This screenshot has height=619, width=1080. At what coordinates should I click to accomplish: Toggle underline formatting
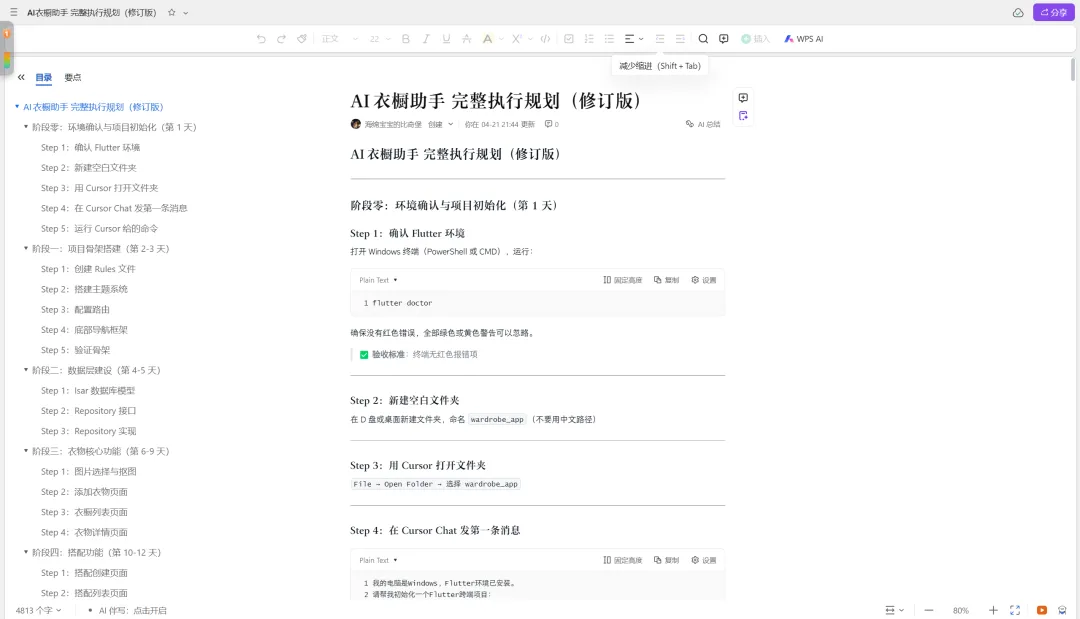(x=446, y=39)
